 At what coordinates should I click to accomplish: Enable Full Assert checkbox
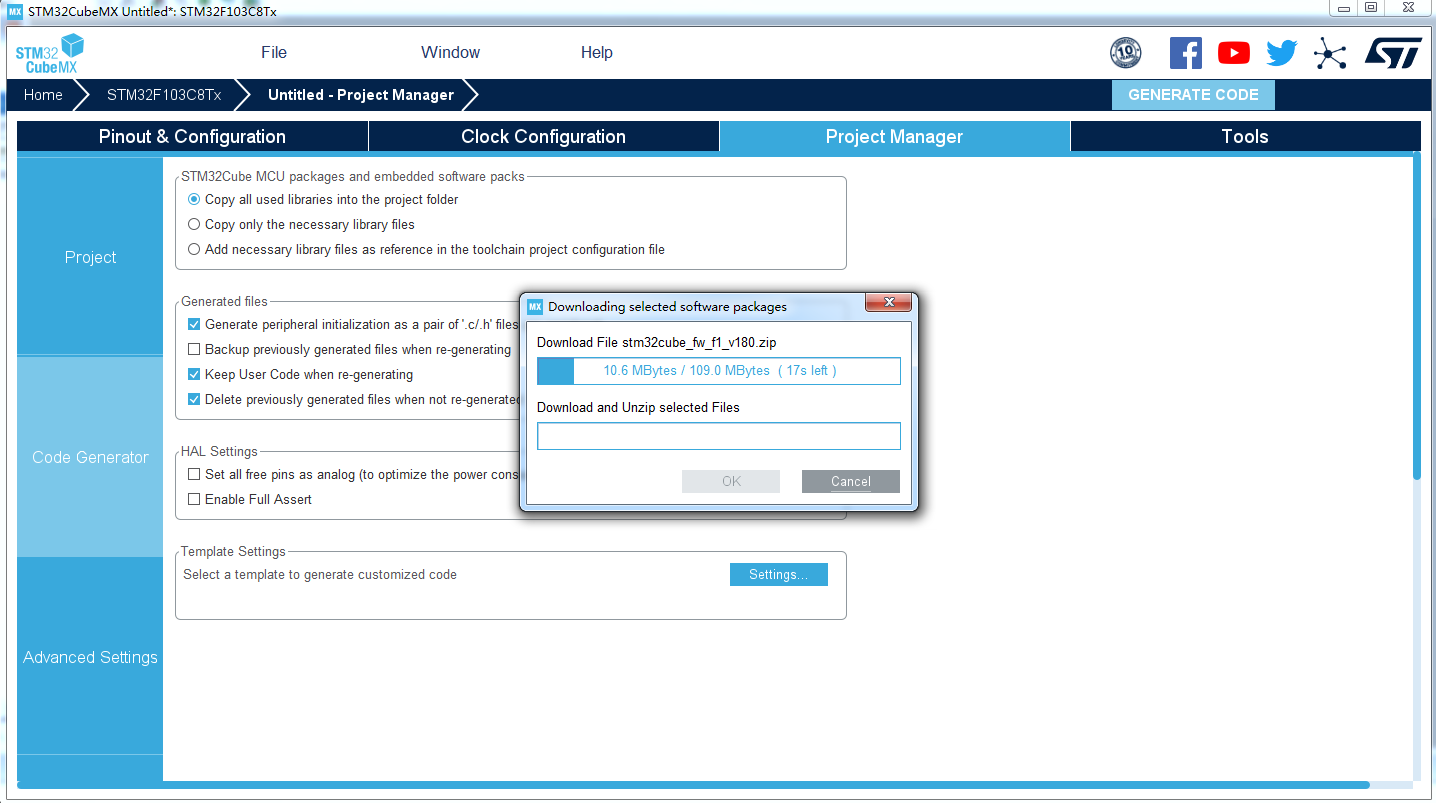click(x=194, y=499)
